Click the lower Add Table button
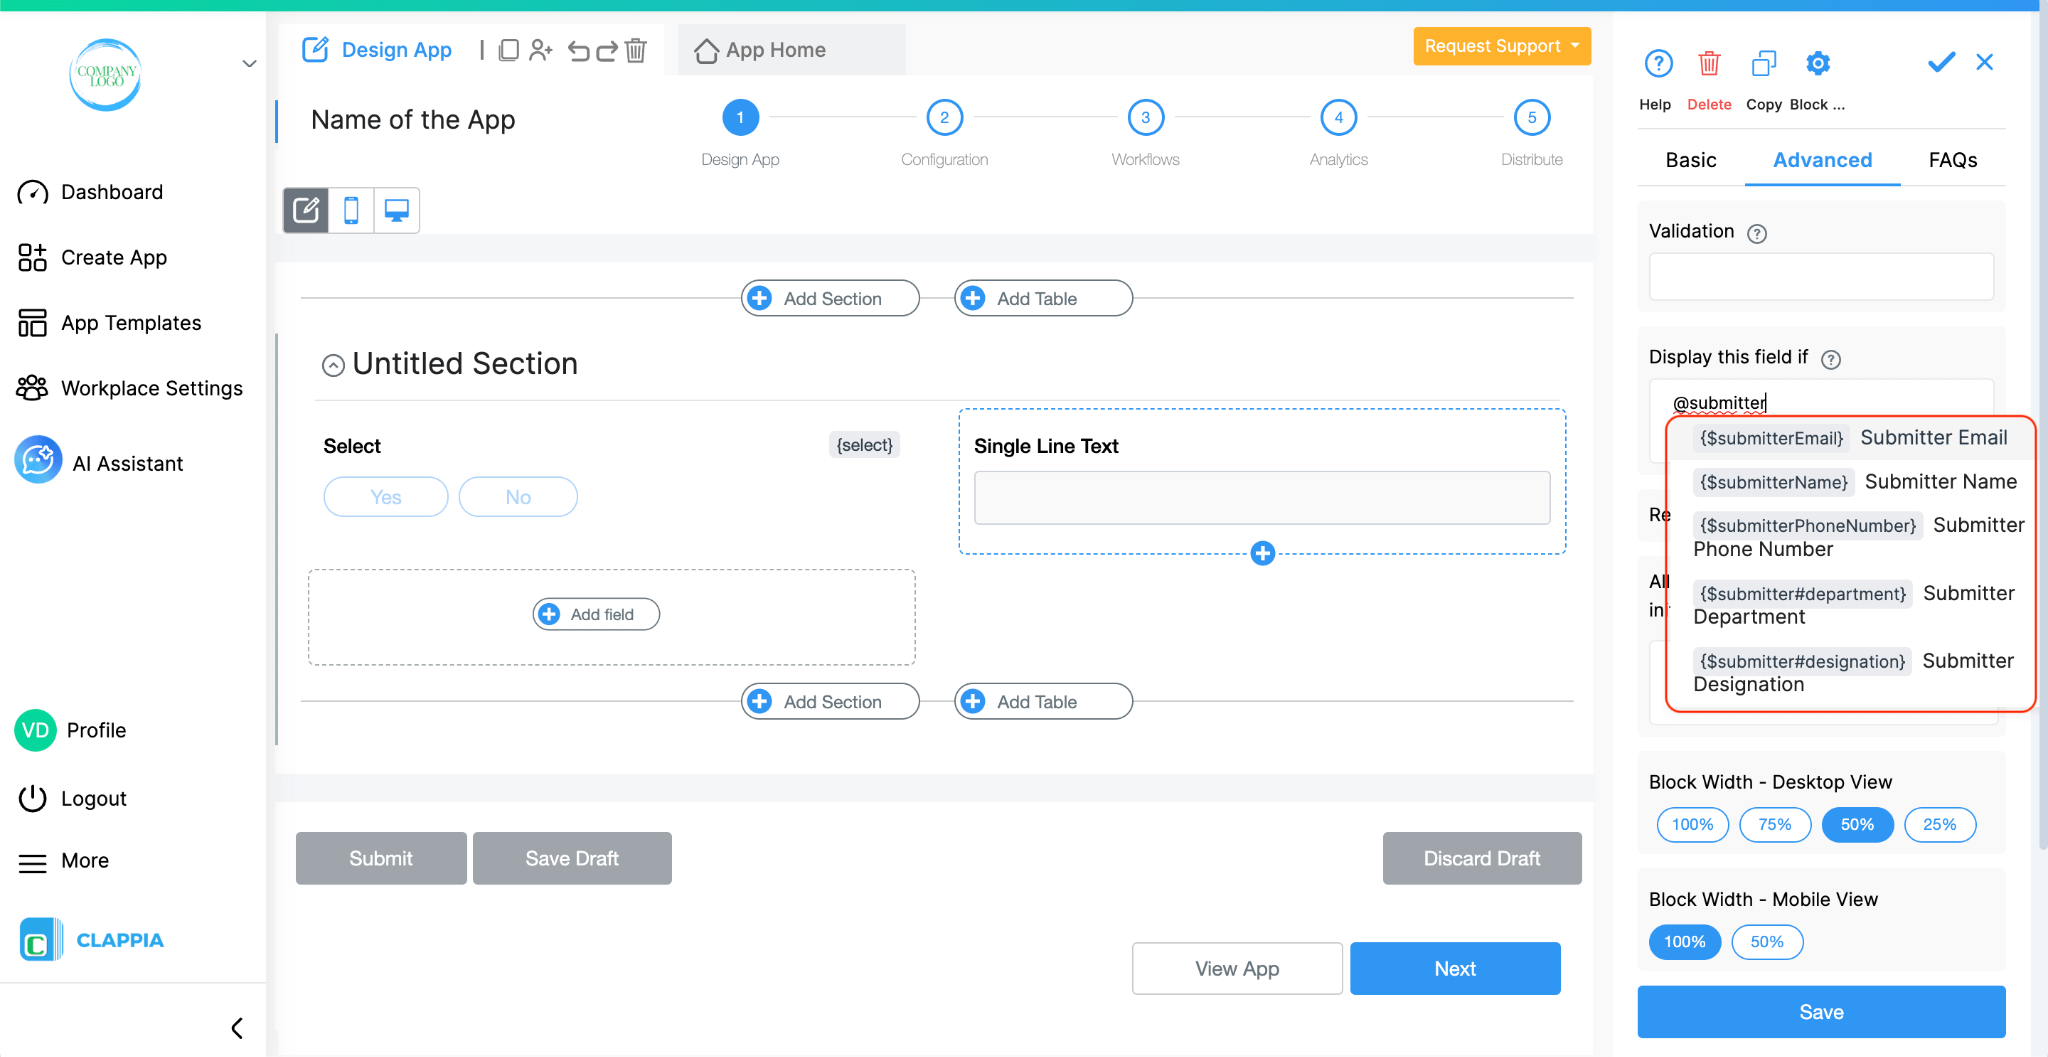Image resolution: width=2048 pixels, height=1057 pixels. 1043,702
